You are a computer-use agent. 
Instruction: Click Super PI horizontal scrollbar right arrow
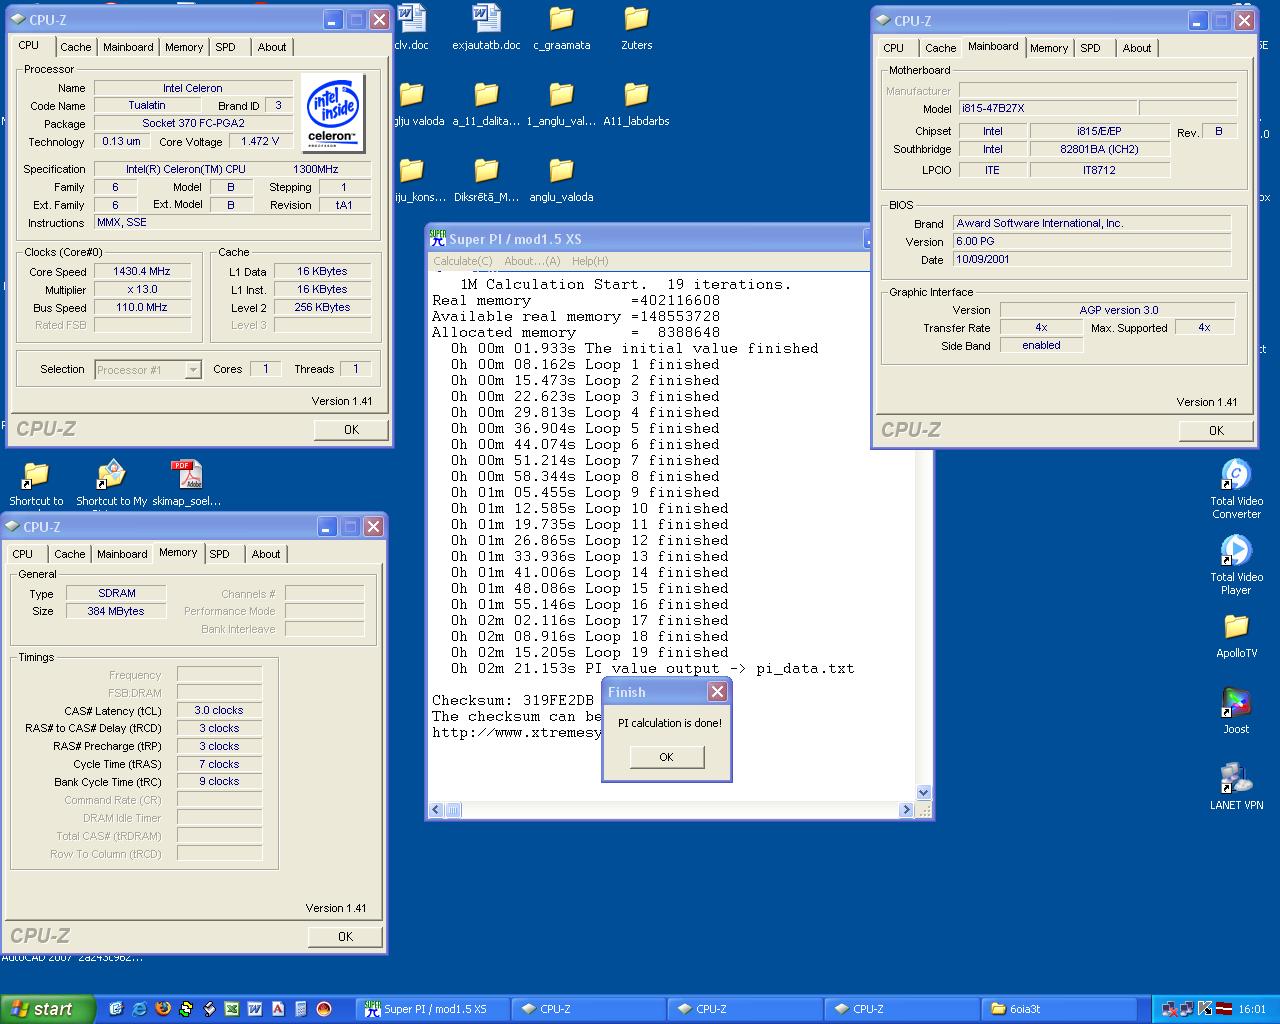click(907, 810)
